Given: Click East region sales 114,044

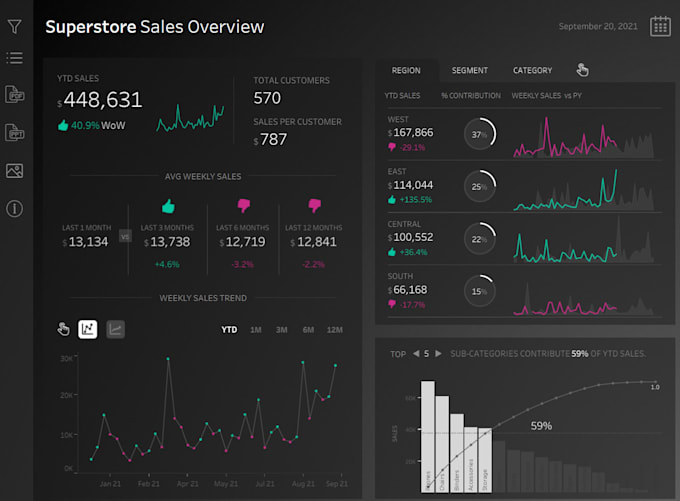Looking at the screenshot, I should [413, 185].
